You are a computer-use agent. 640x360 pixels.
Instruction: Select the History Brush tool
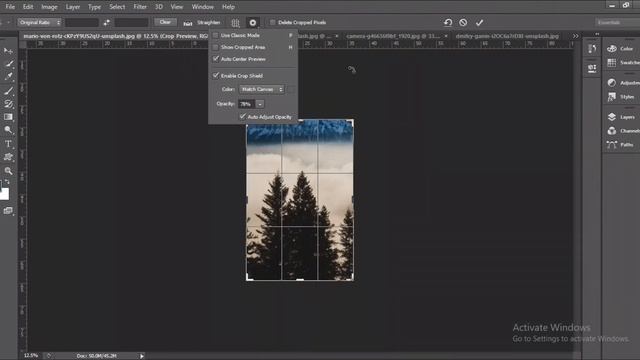click(8, 104)
